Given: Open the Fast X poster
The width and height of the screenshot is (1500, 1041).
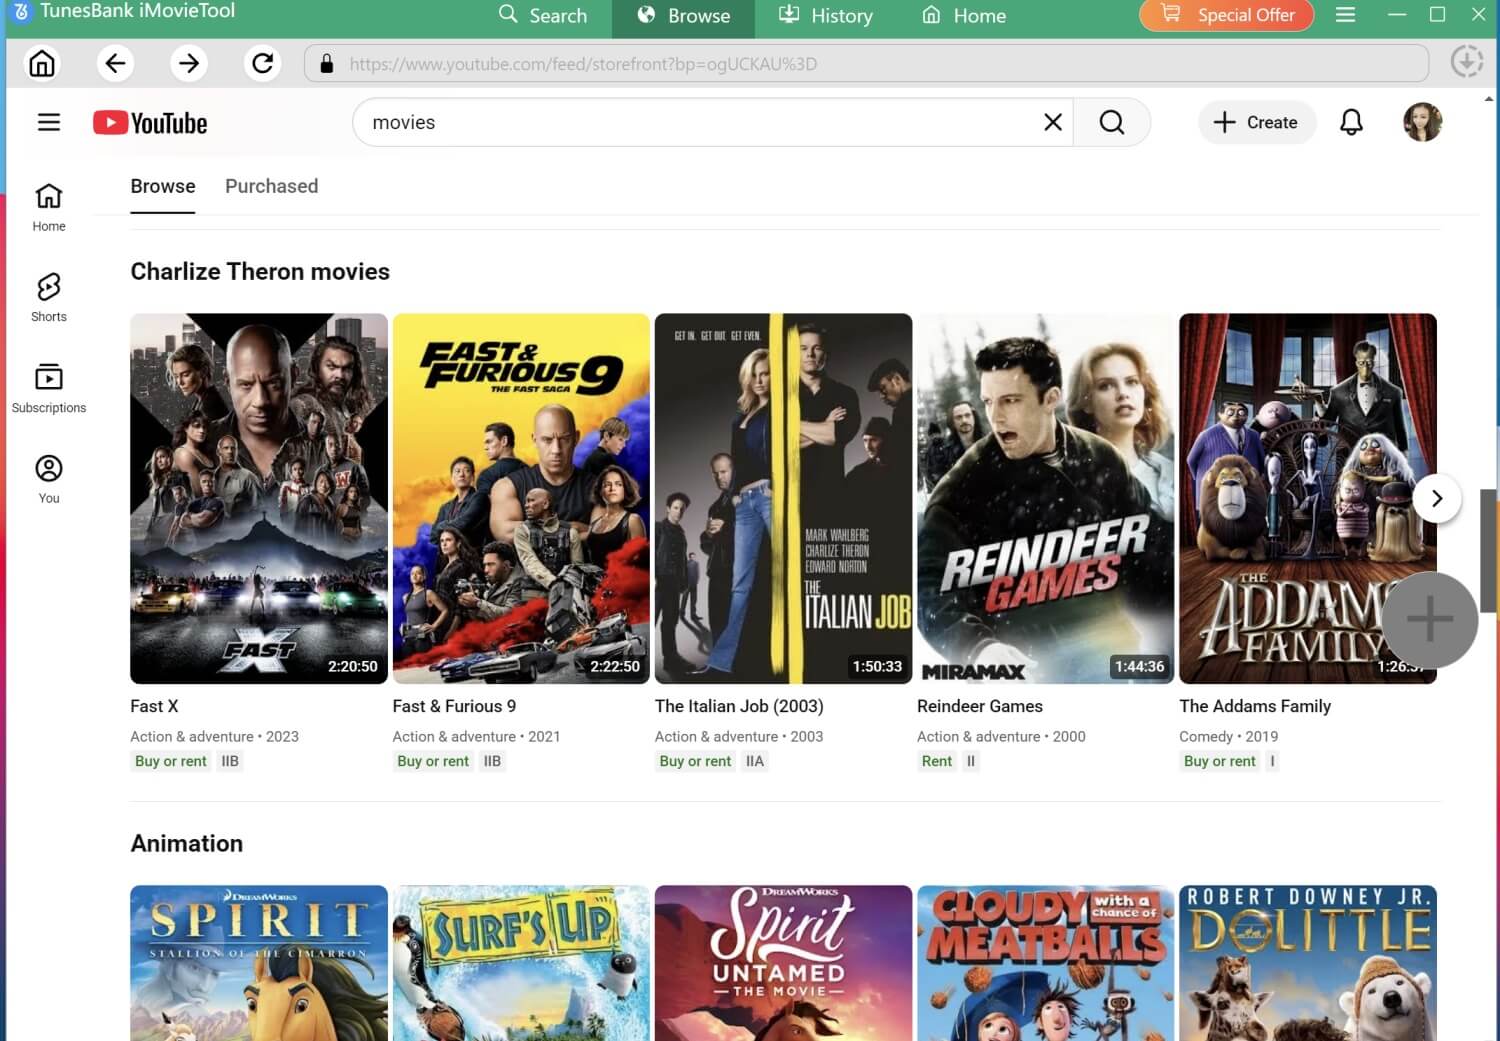Looking at the screenshot, I should (259, 498).
